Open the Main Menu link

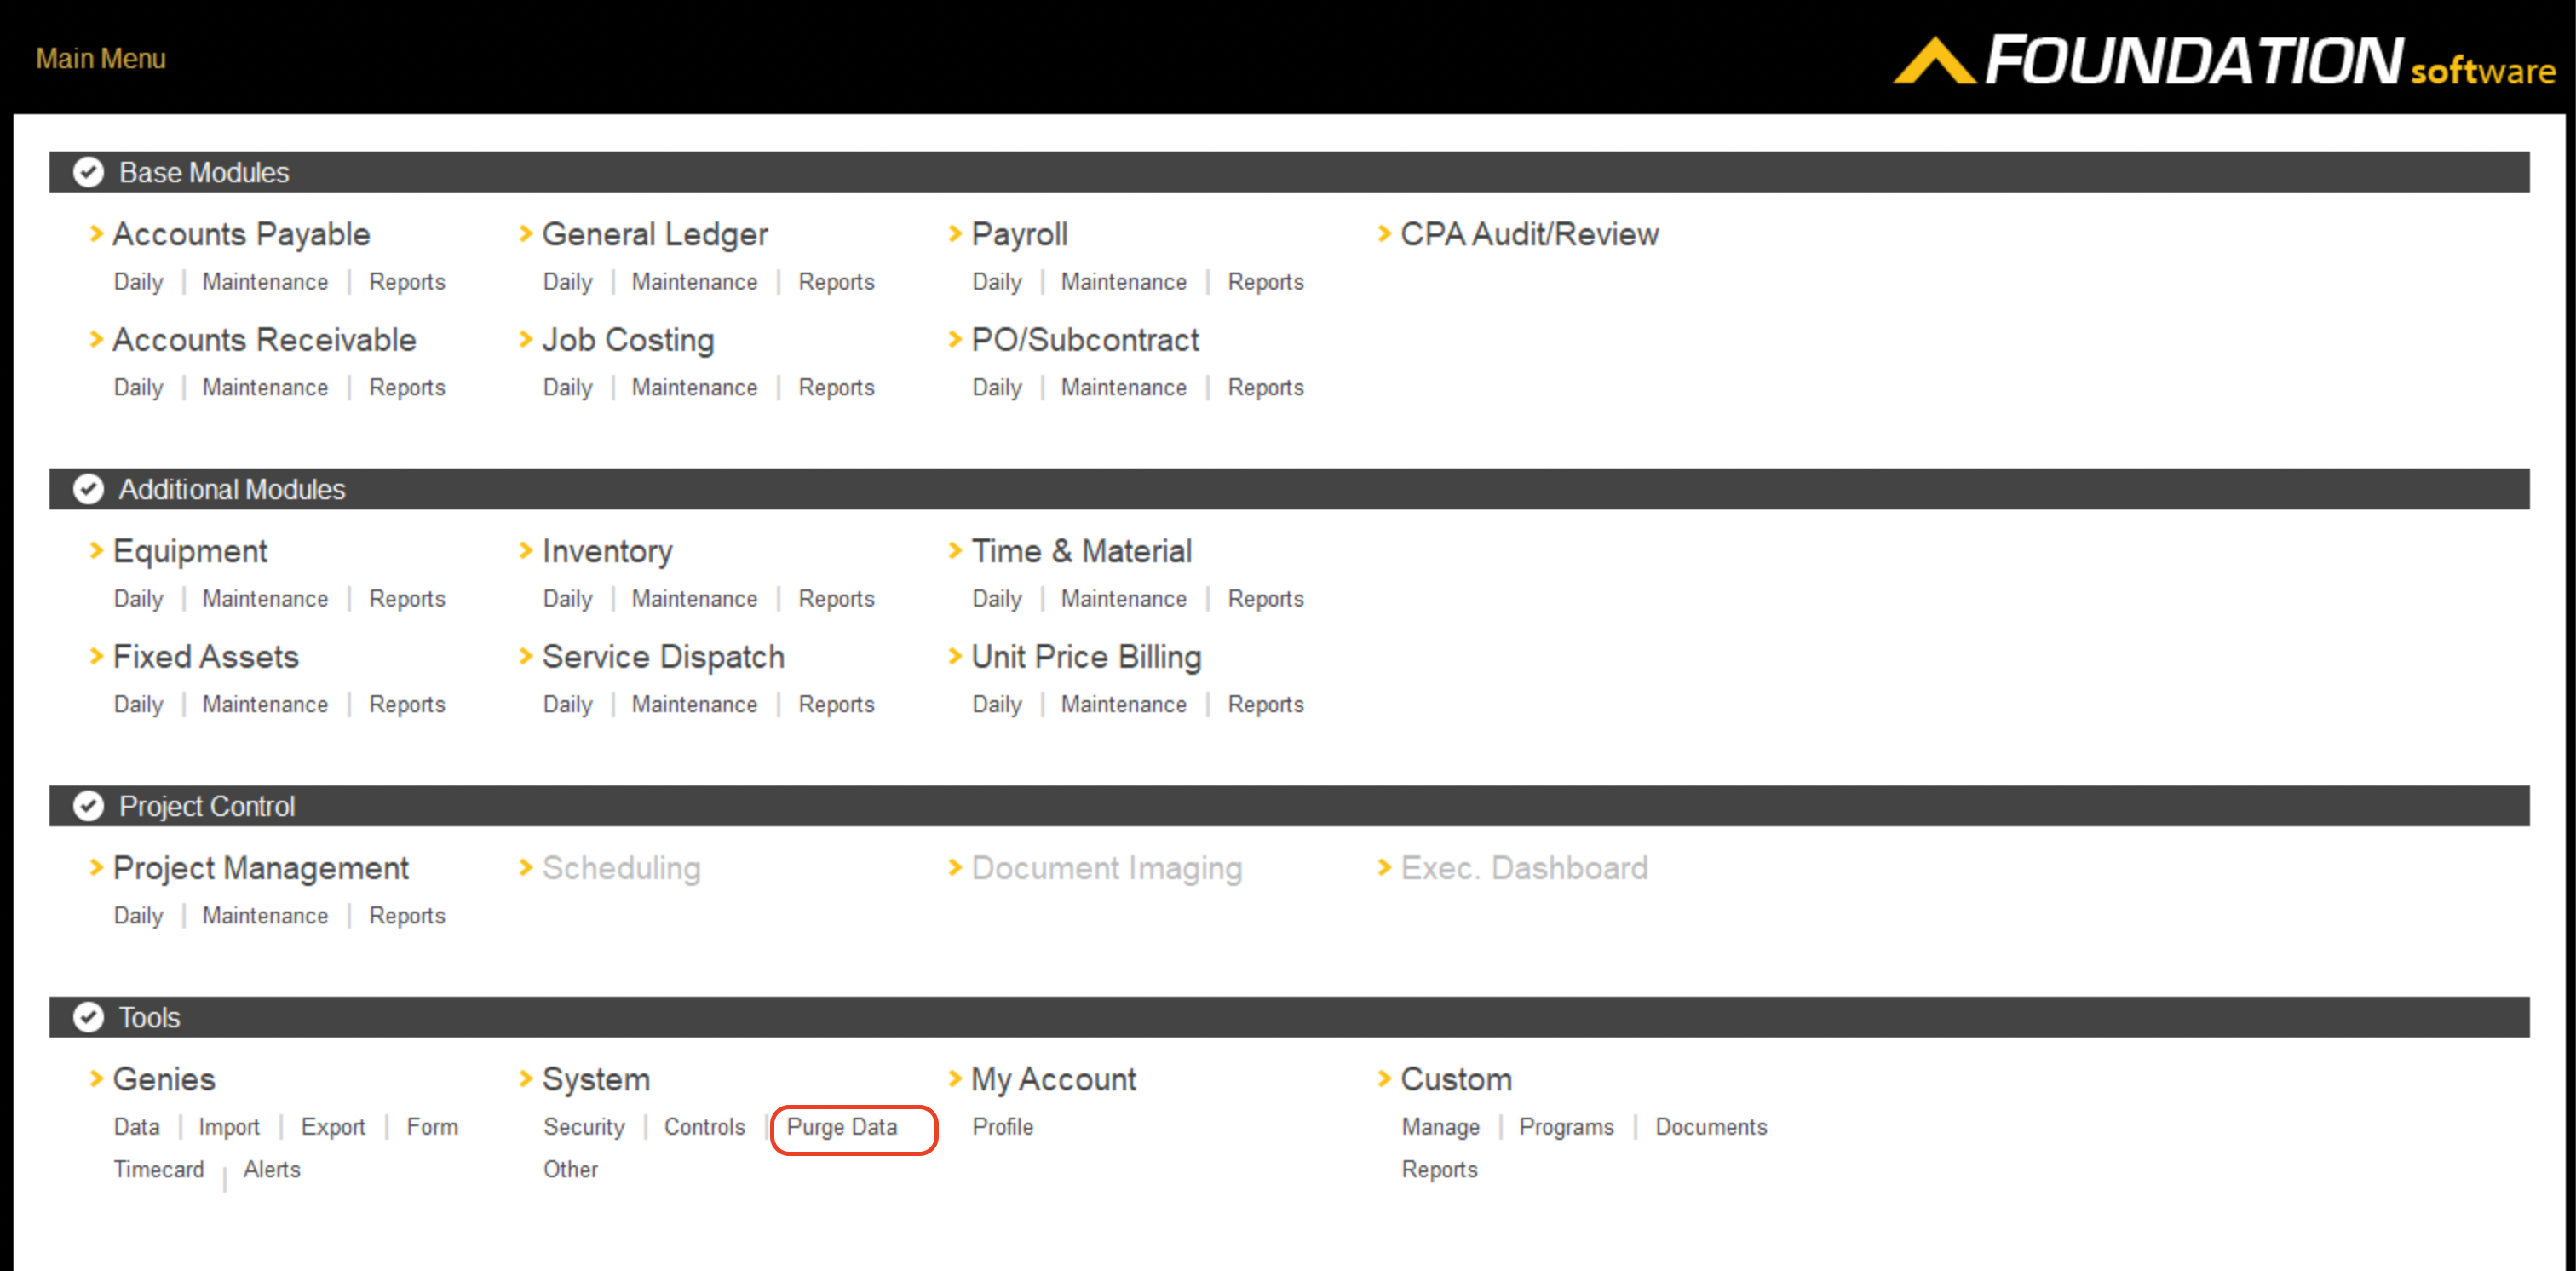(101, 58)
